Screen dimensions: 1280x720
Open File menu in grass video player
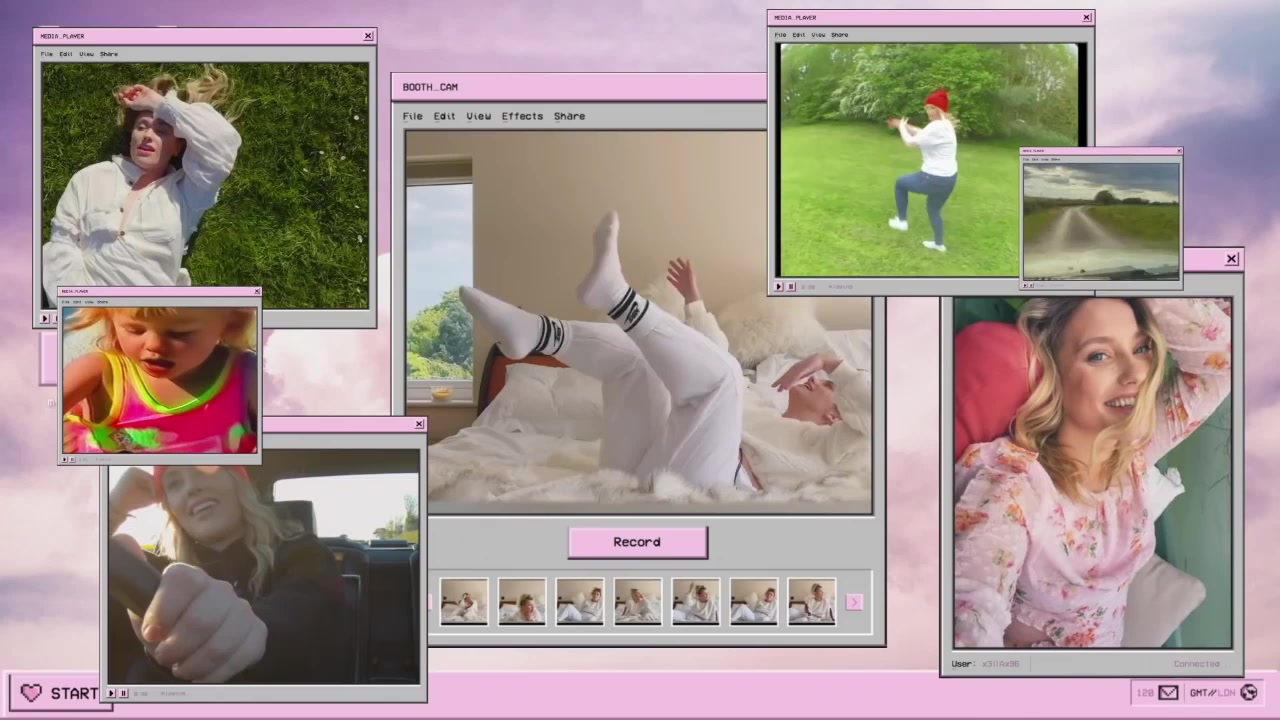[47, 54]
